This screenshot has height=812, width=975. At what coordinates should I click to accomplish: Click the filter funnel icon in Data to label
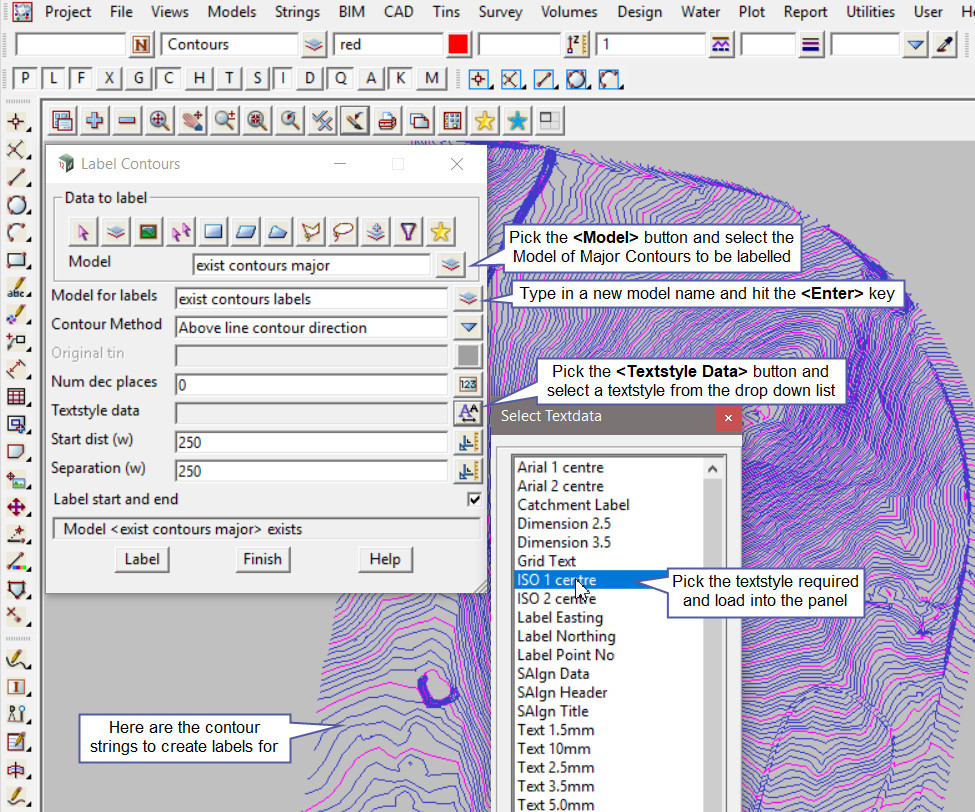coord(407,232)
